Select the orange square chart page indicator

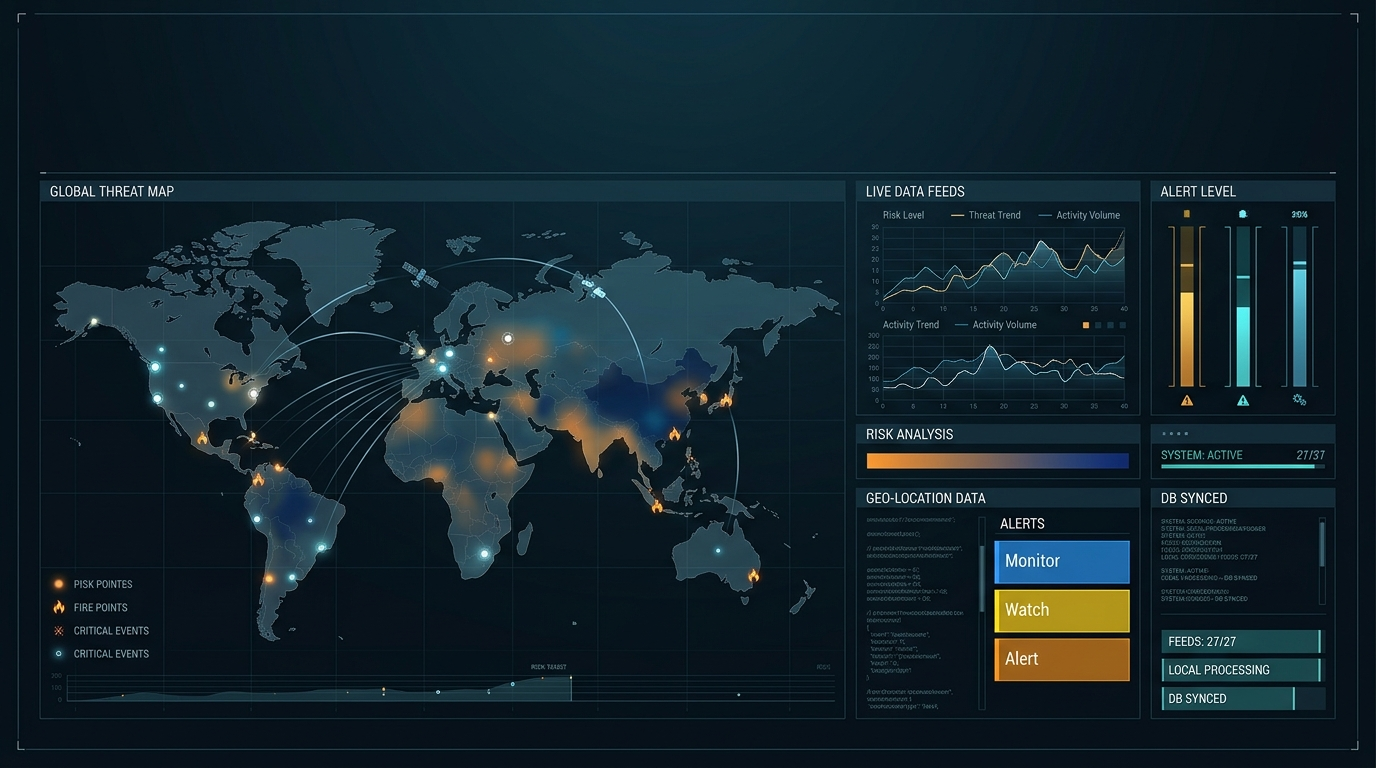tap(1086, 325)
